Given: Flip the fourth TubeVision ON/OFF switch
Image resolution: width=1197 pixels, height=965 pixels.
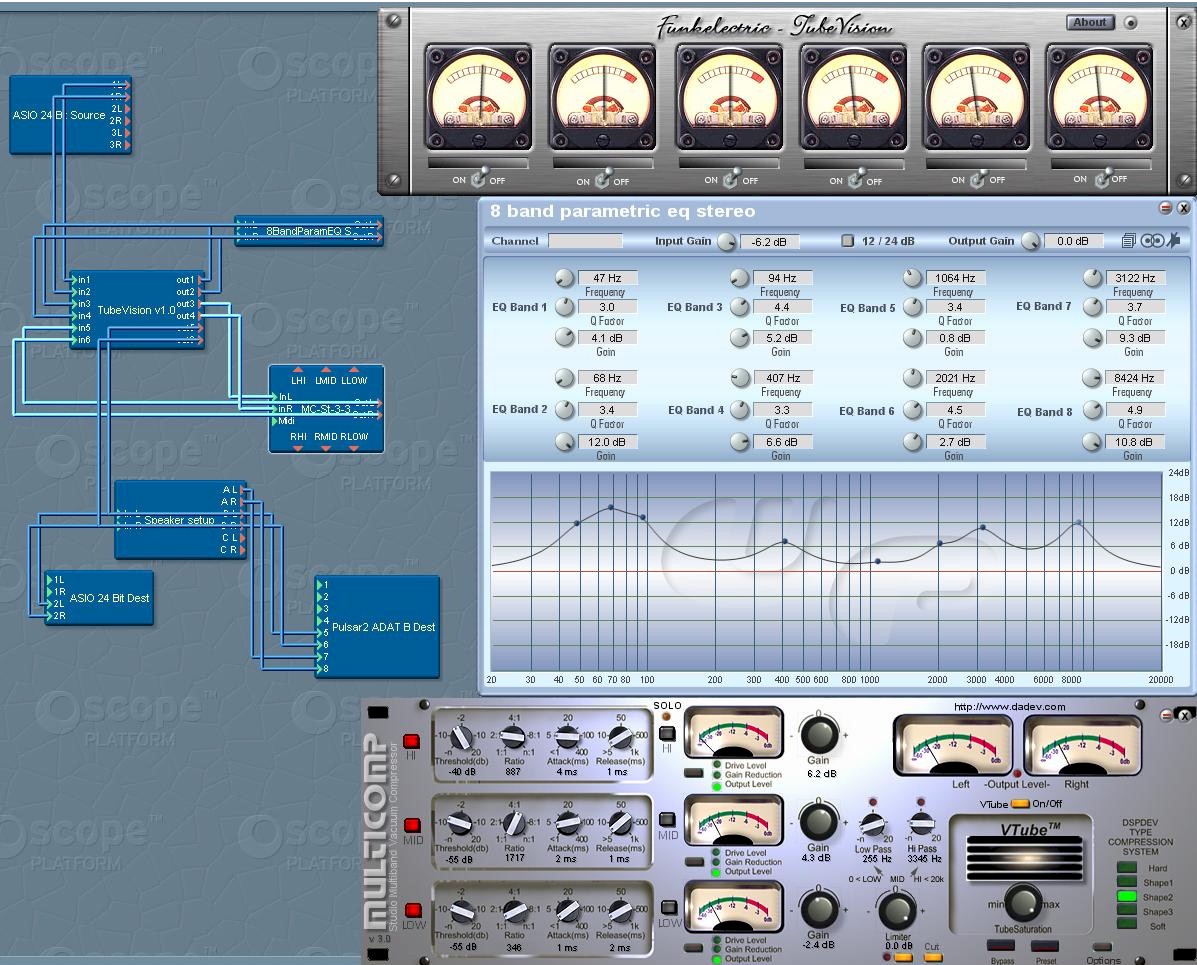Looking at the screenshot, I should point(855,180).
